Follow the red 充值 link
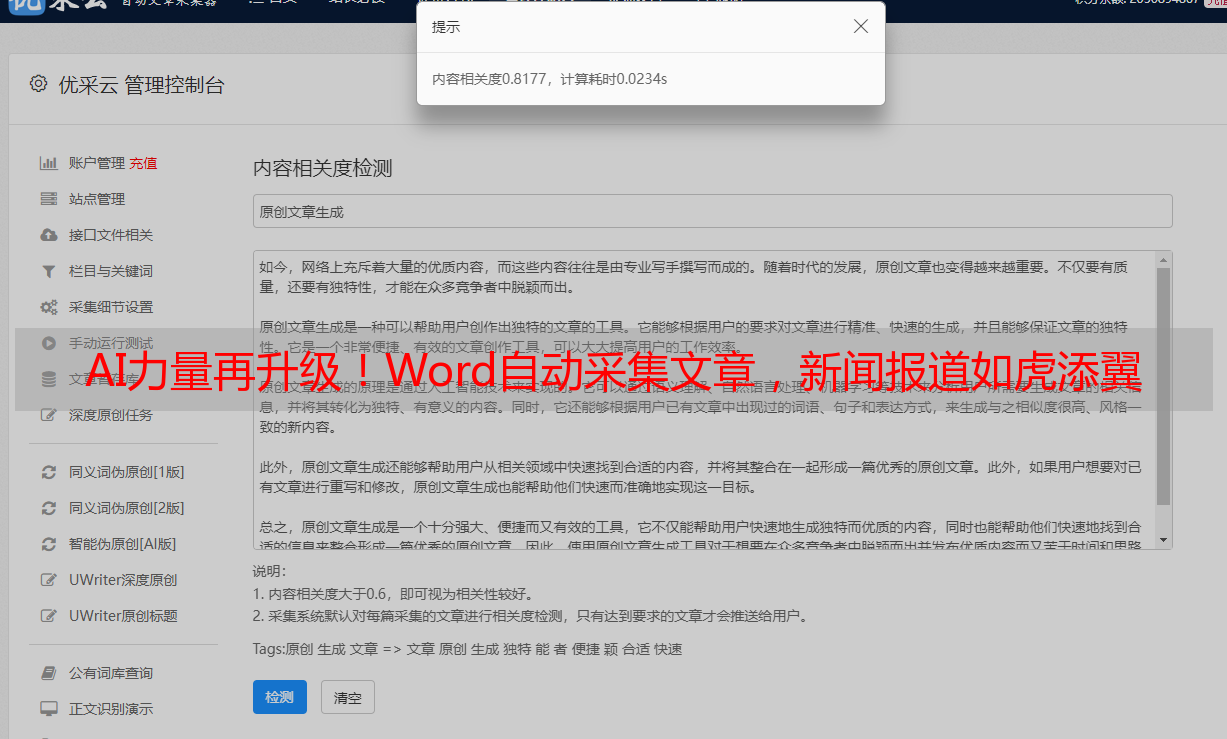This screenshot has height=739, width=1227. click(x=143, y=163)
